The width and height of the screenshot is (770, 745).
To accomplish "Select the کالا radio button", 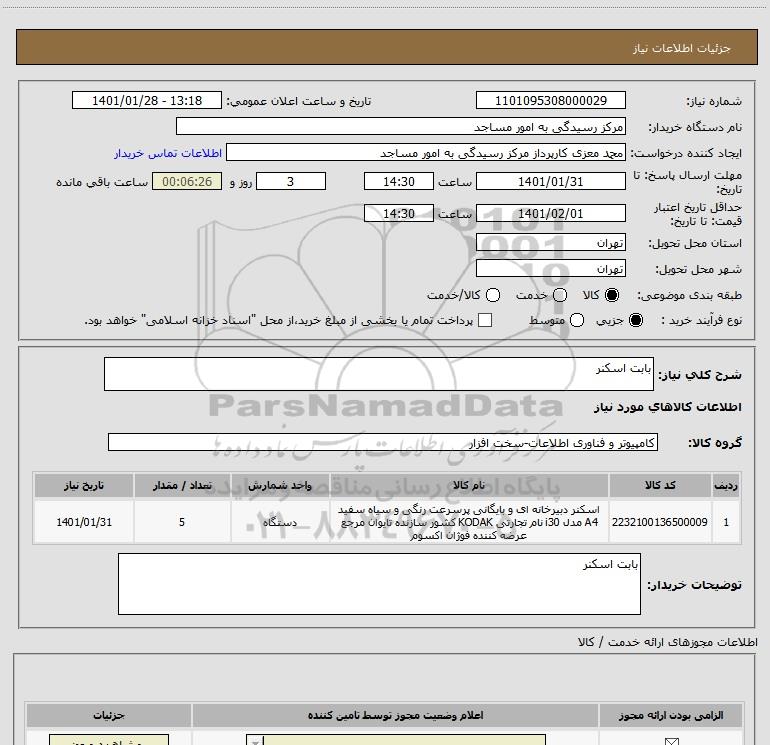I will pyautogui.click(x=612, y=295).
